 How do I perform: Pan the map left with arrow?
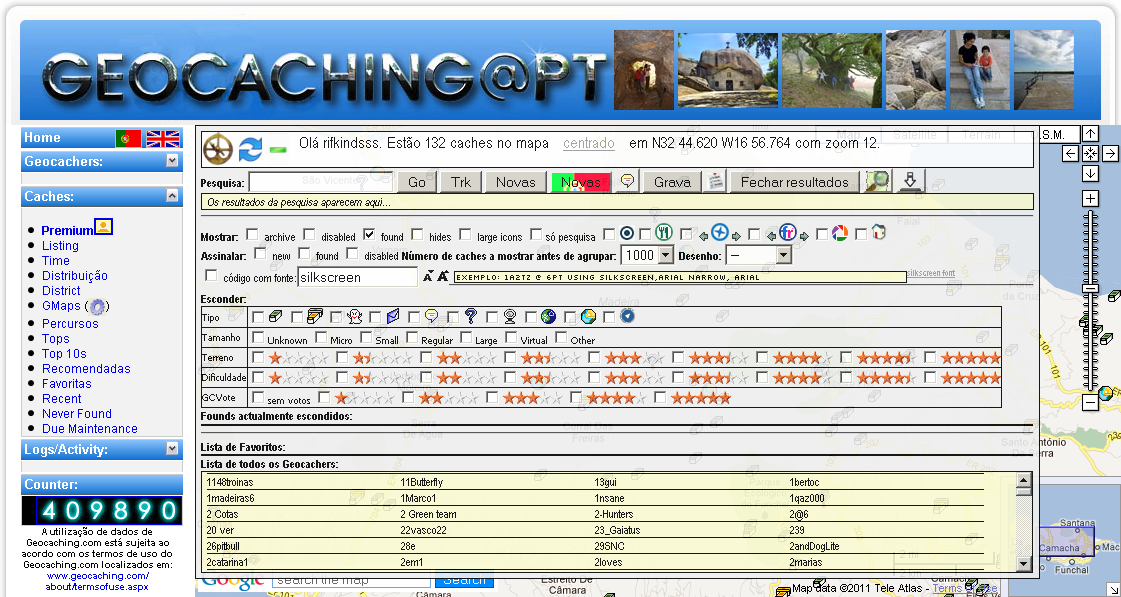pyautogui.click(x=1070, y=154)
